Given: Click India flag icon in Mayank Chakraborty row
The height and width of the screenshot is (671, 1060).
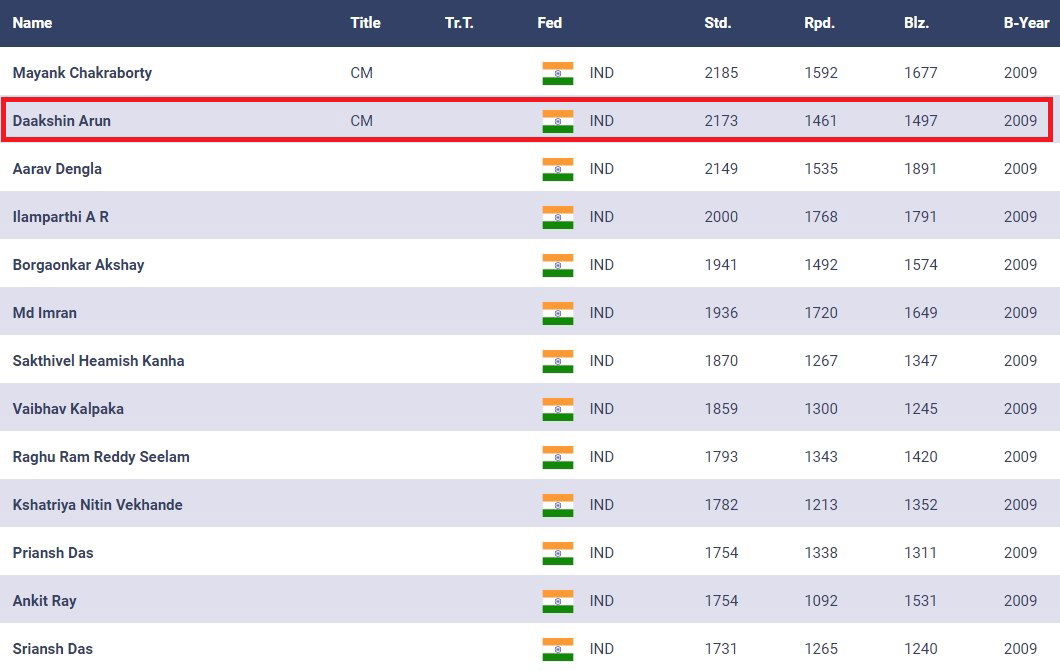Looking at the screenshot, I should point(557,73).
